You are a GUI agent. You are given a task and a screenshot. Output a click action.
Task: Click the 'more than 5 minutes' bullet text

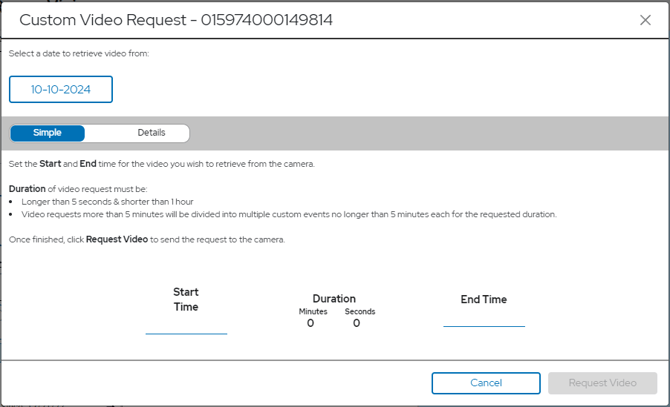(x=288, y=214)
